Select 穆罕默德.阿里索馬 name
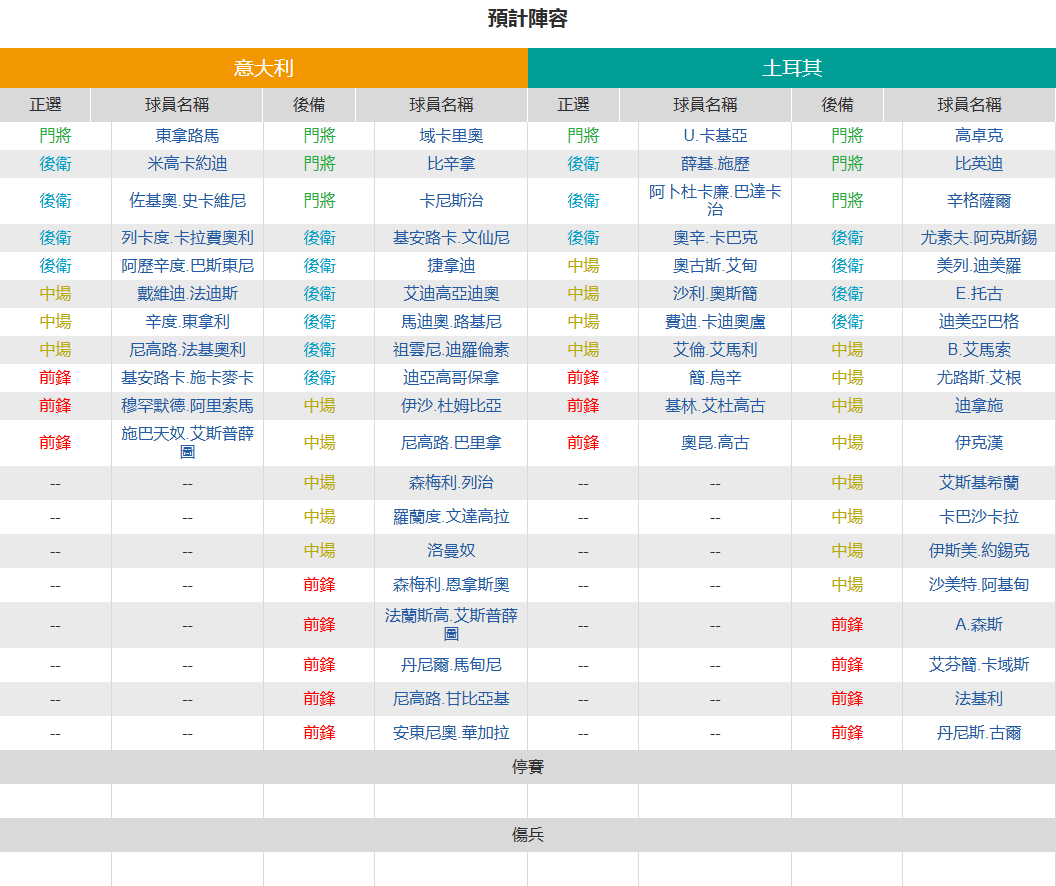This screenshot has height=886, width=1056. (187, 406)
